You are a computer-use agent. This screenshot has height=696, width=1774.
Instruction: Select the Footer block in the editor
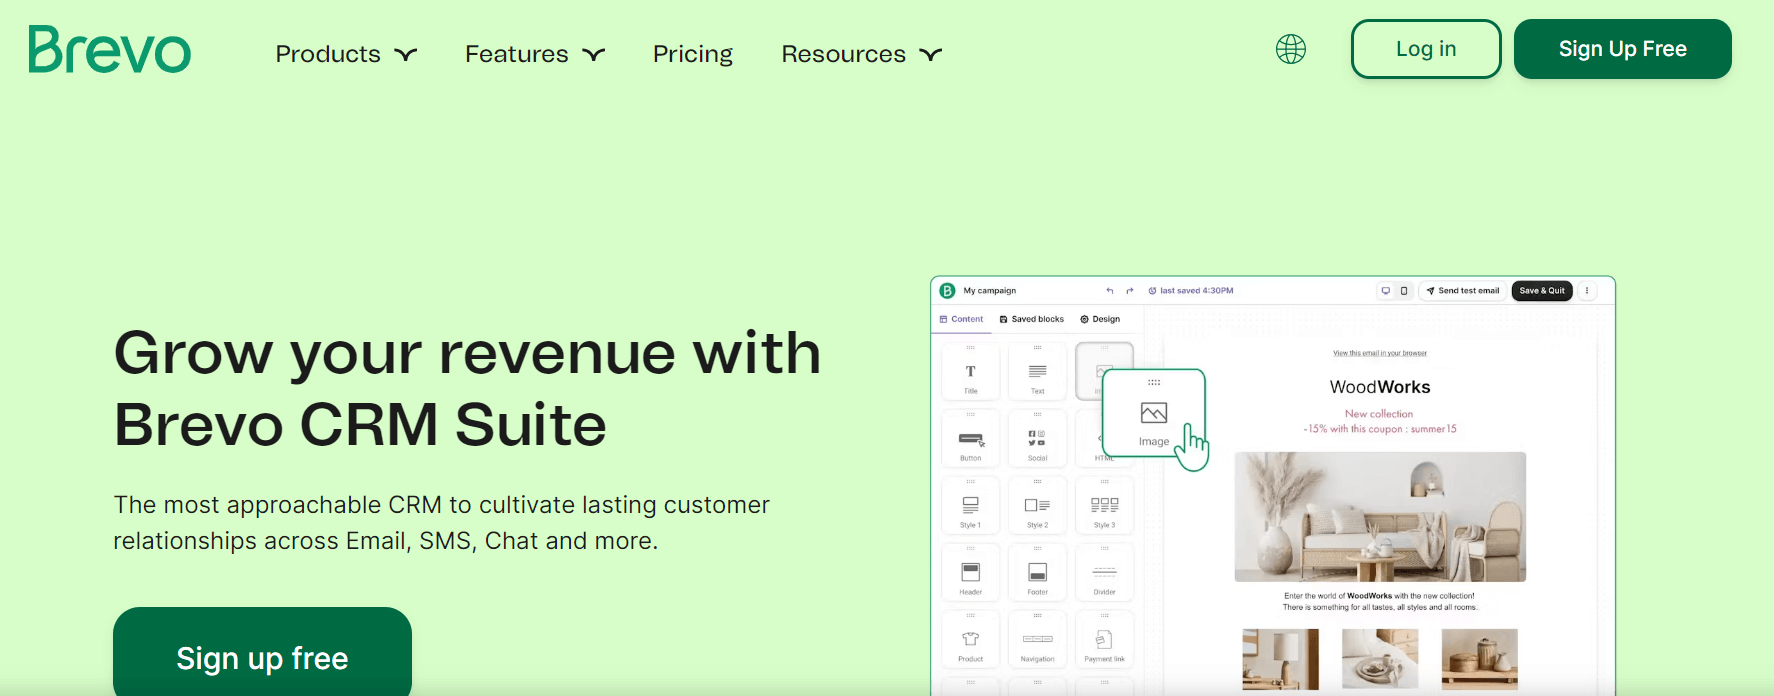point(1037,573)
